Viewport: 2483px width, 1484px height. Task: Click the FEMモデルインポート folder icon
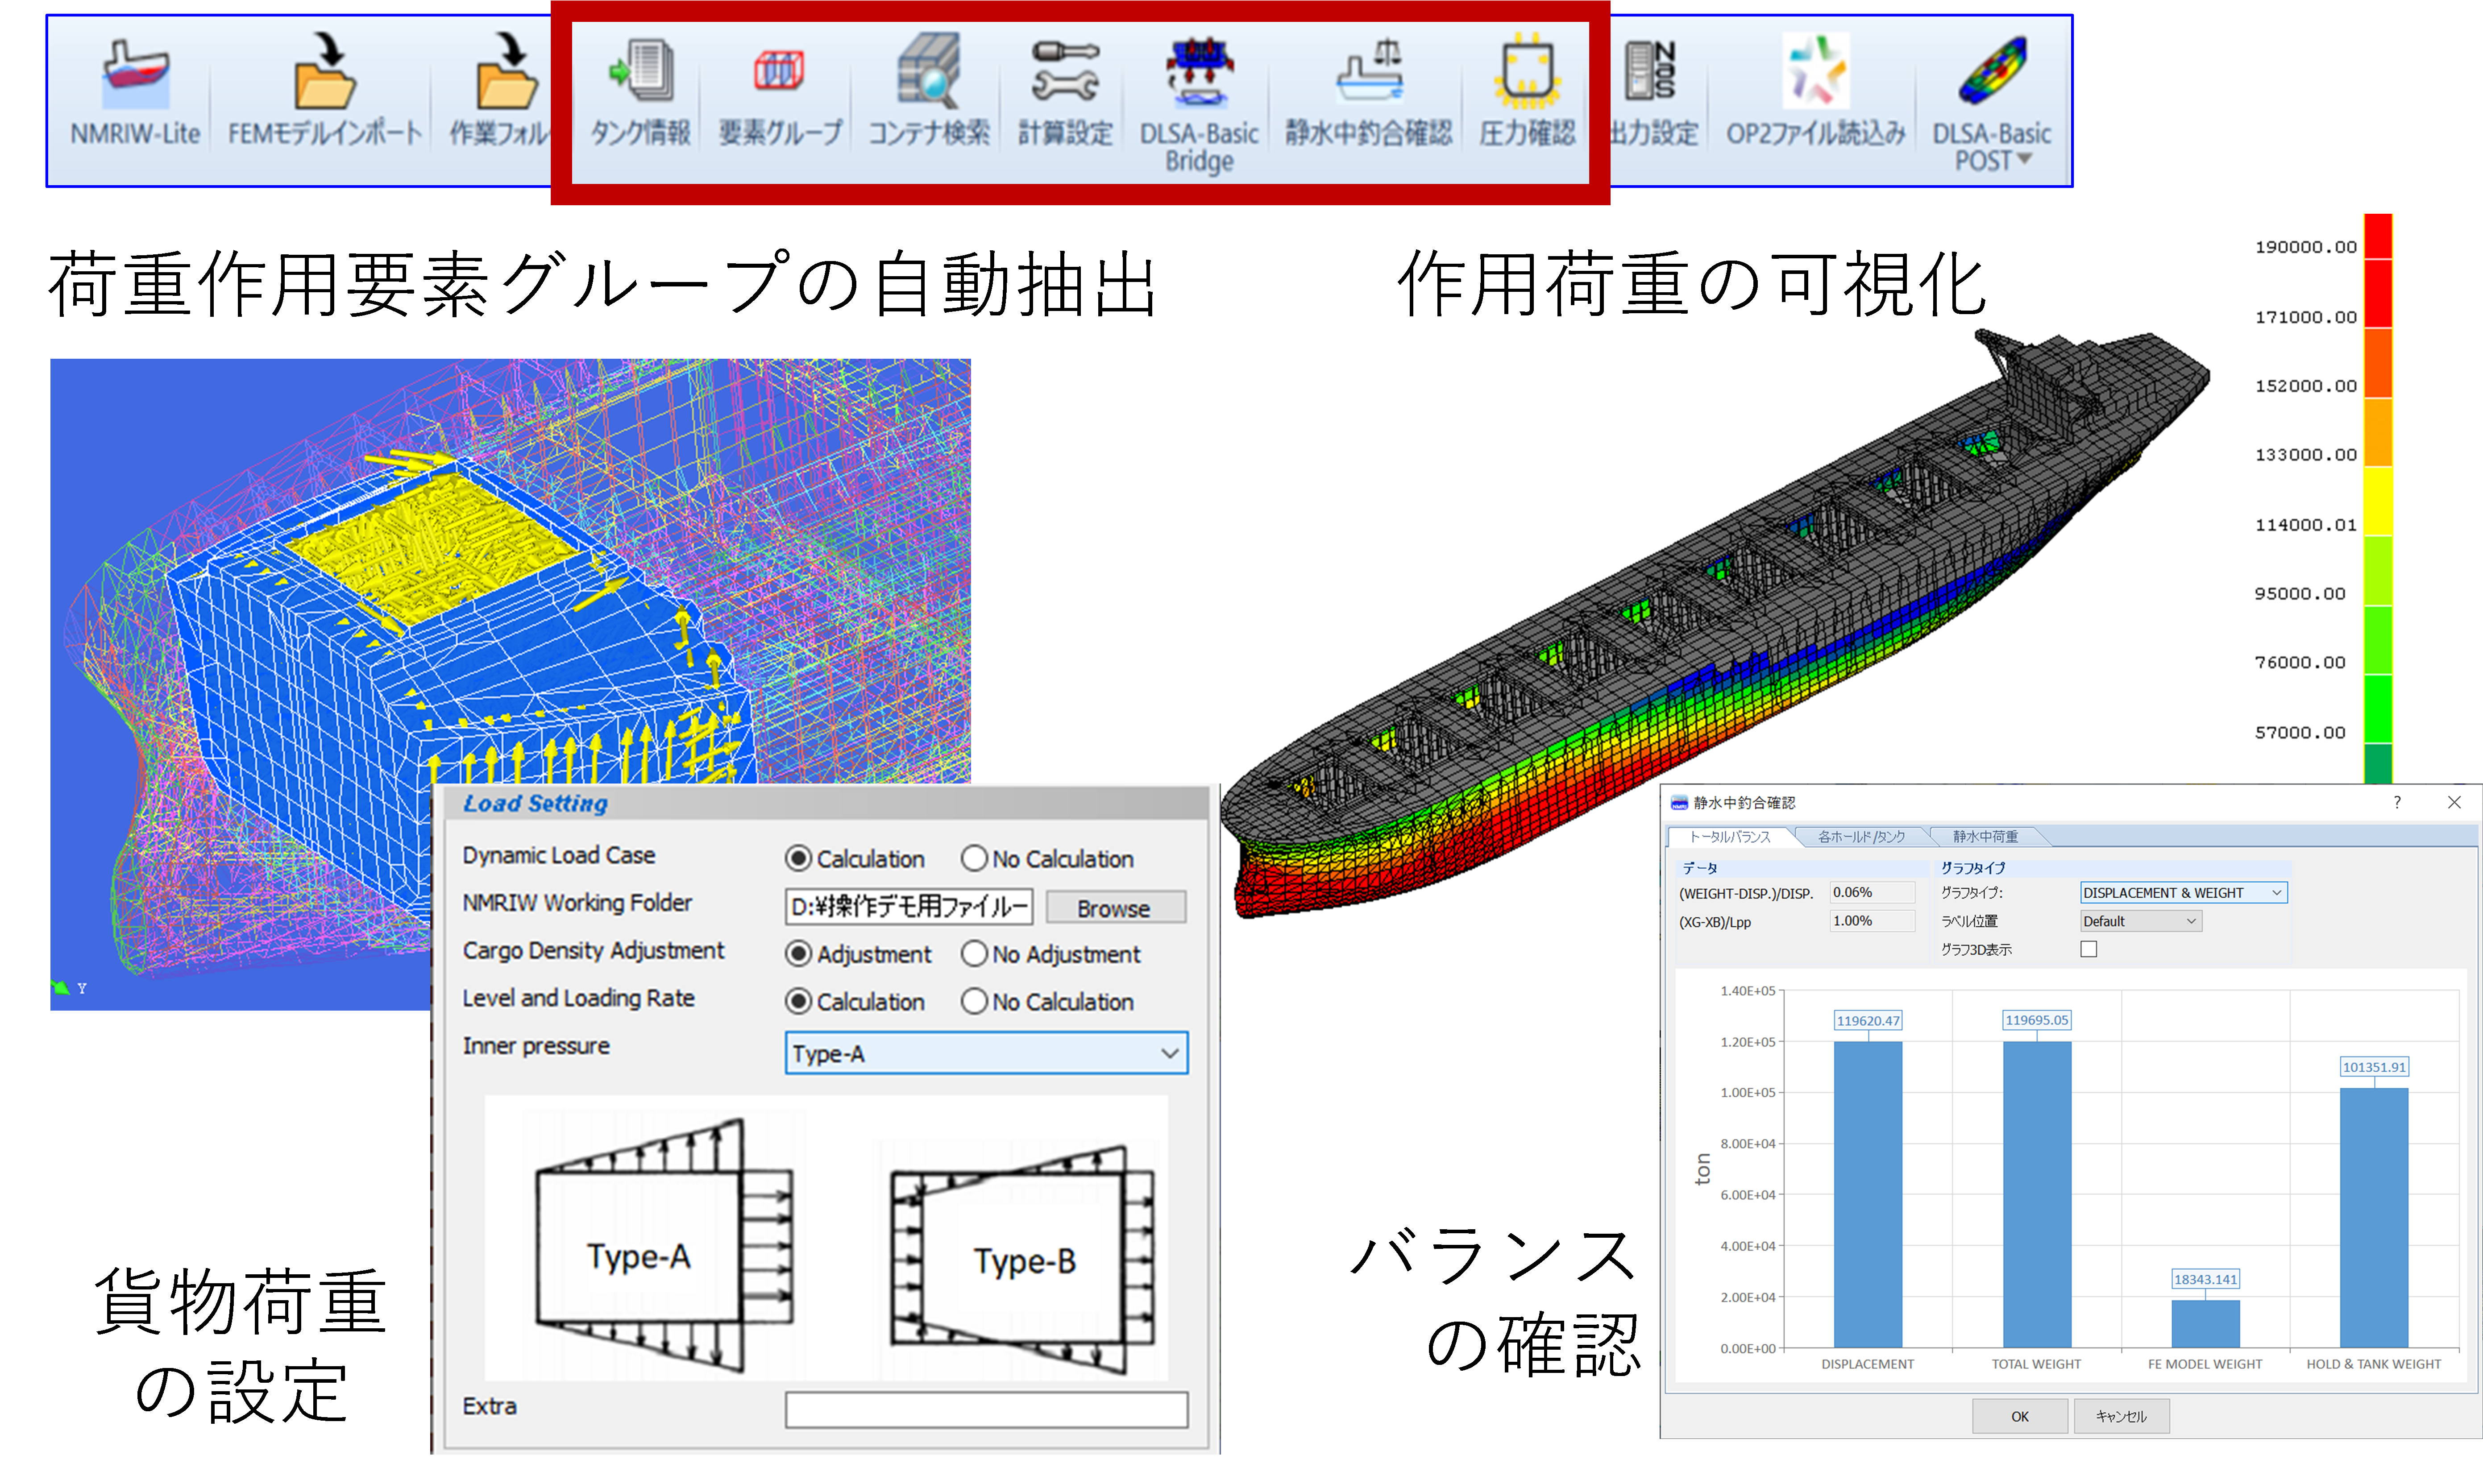[x=325, y=70]
